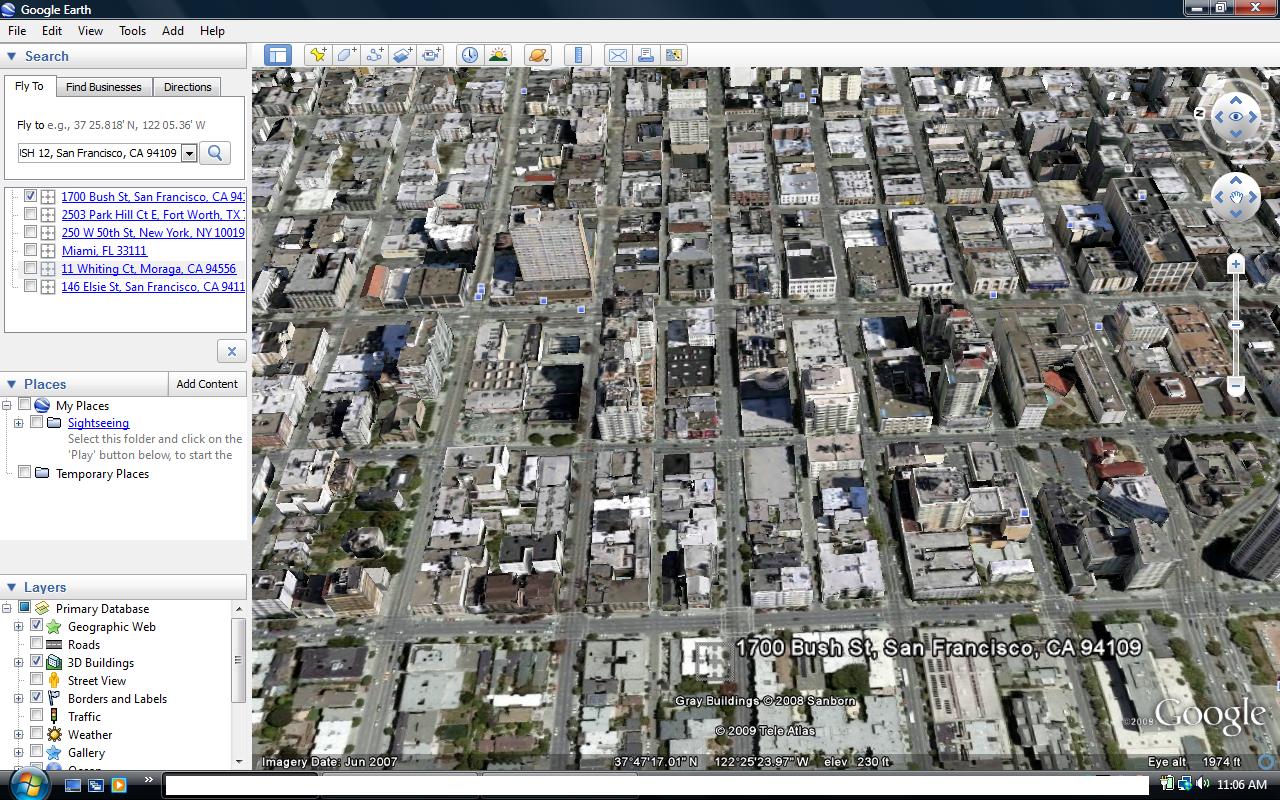Click the Add Content button
This screenshot has height=800, width=1280.
click(207, 384)
